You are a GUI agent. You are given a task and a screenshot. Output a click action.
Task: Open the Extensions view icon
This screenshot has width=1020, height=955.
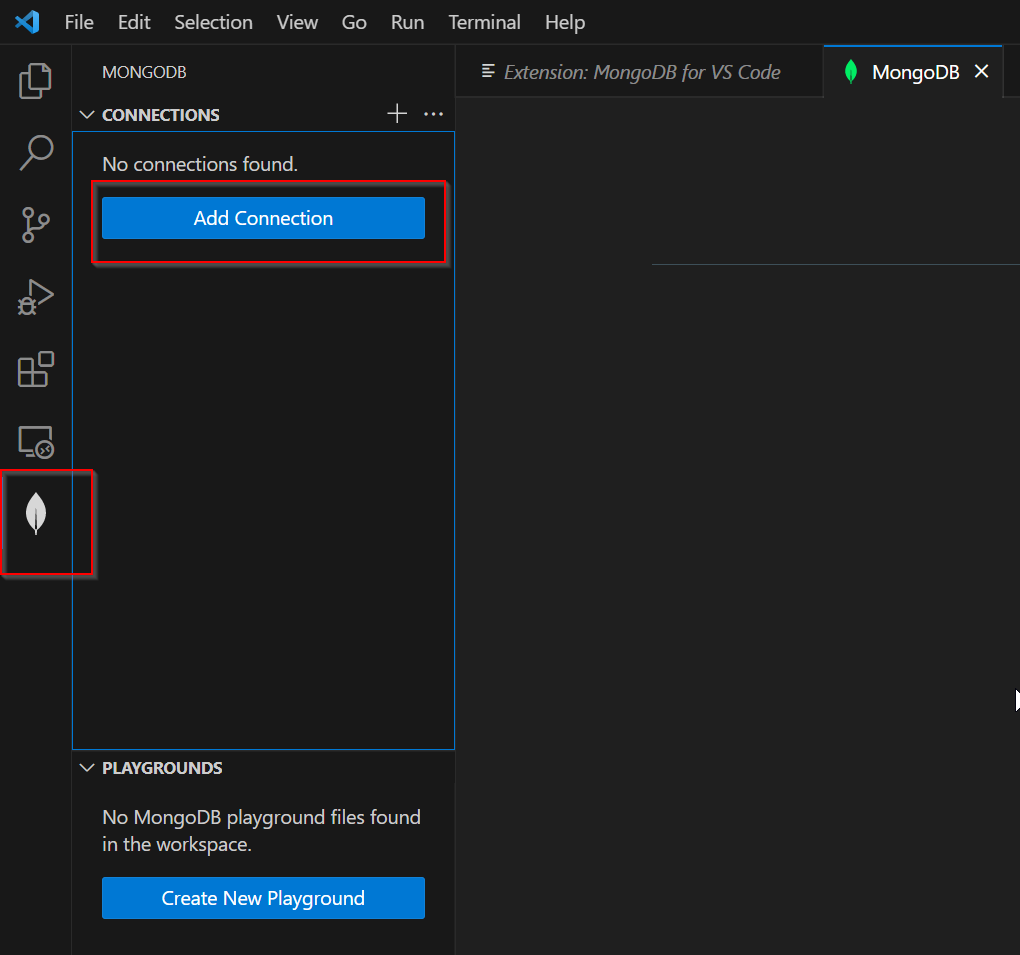pyautogui.click(x=35, y=370)
